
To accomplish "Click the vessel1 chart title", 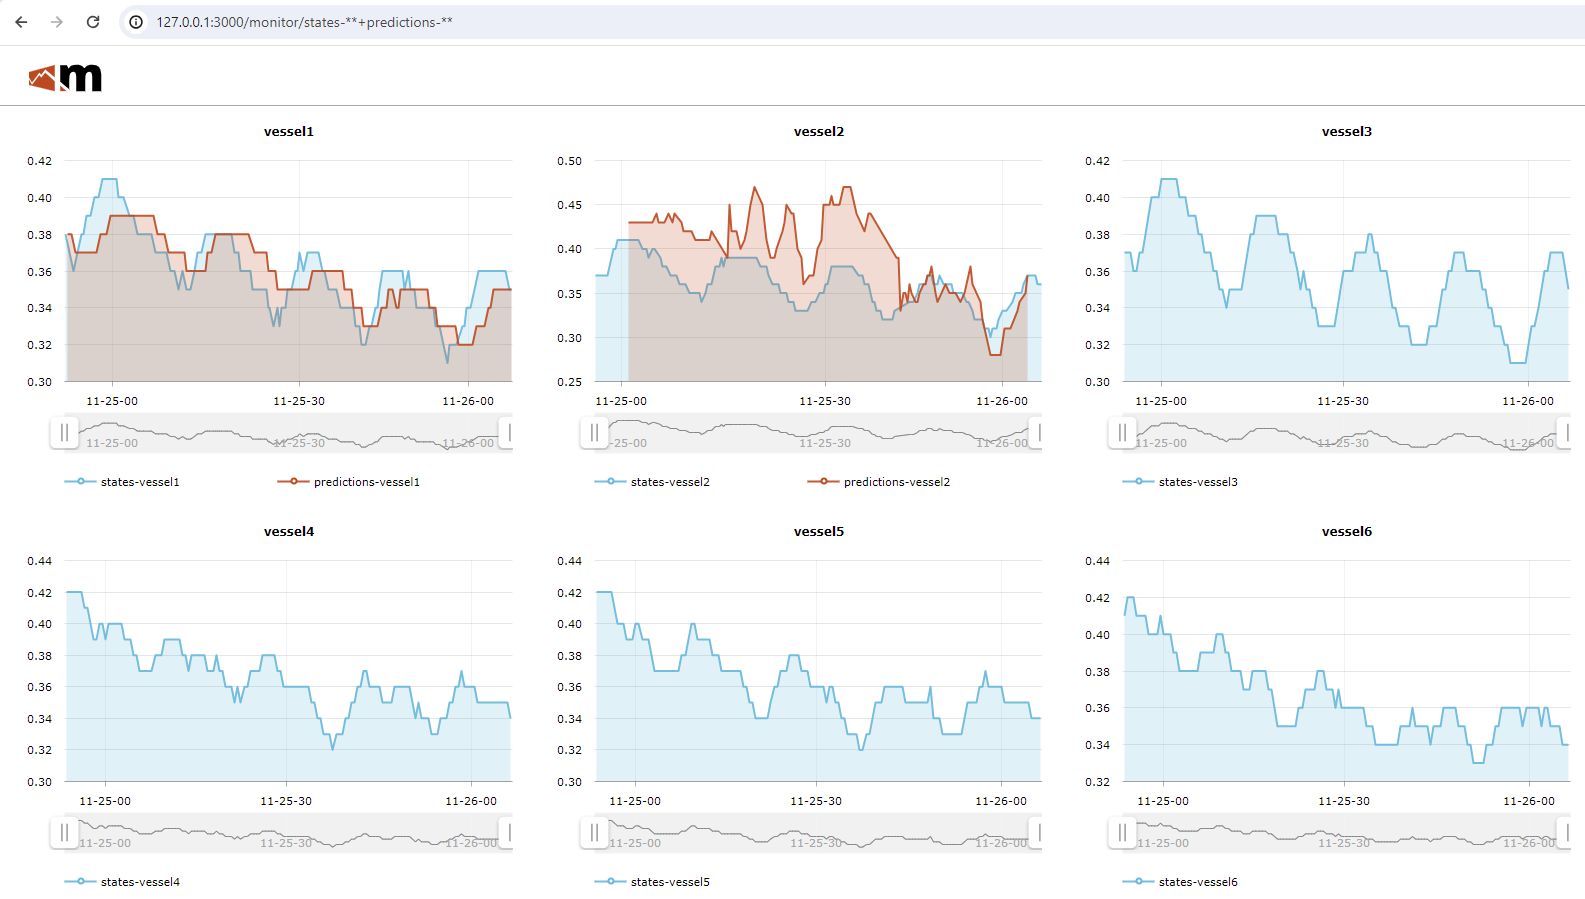I will [289, 132].
